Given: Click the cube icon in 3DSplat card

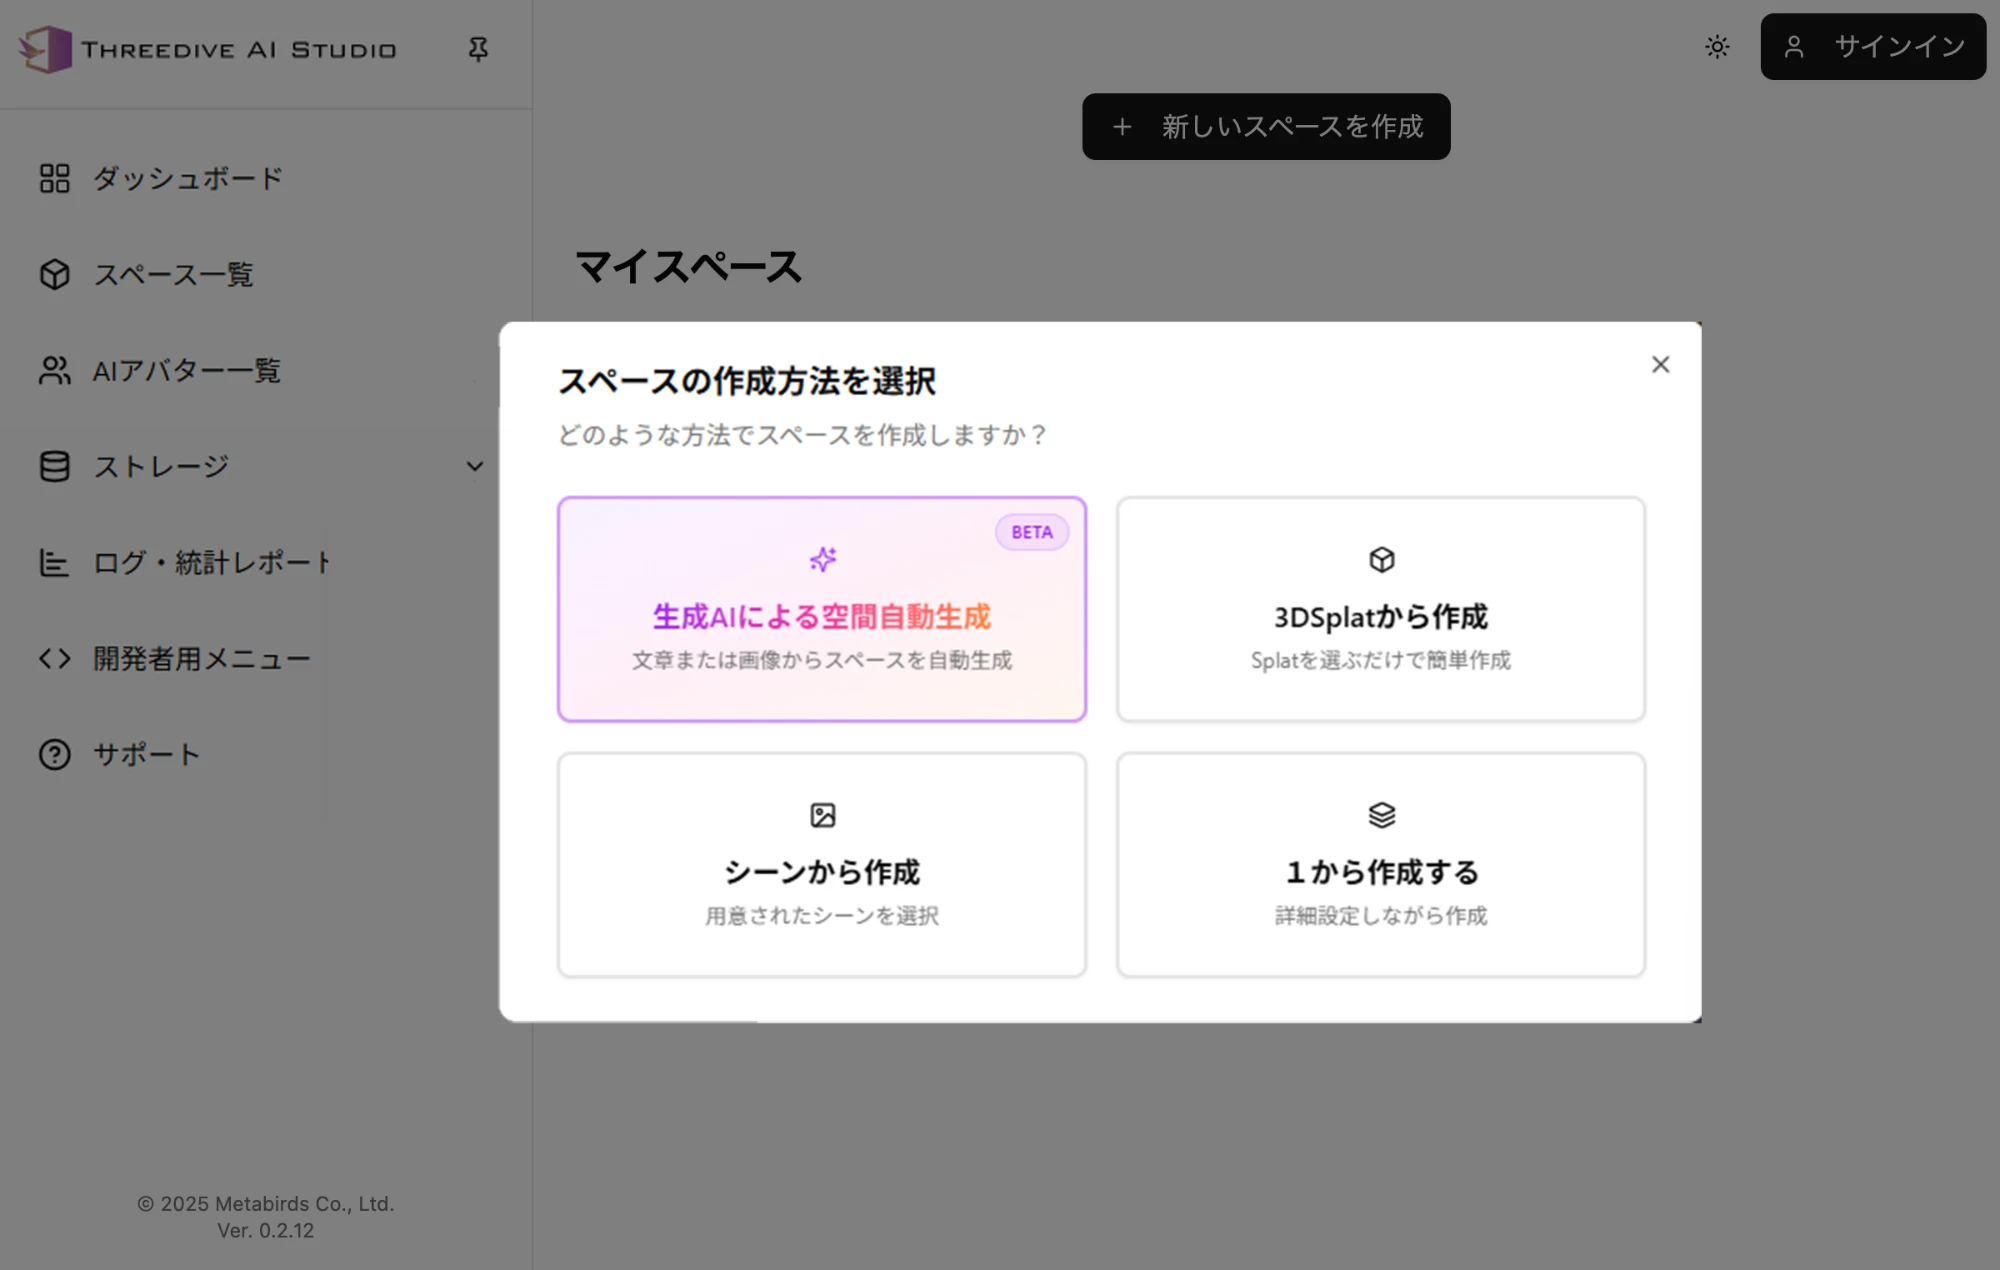Looking at the screenshot, I should point(1381,559).
